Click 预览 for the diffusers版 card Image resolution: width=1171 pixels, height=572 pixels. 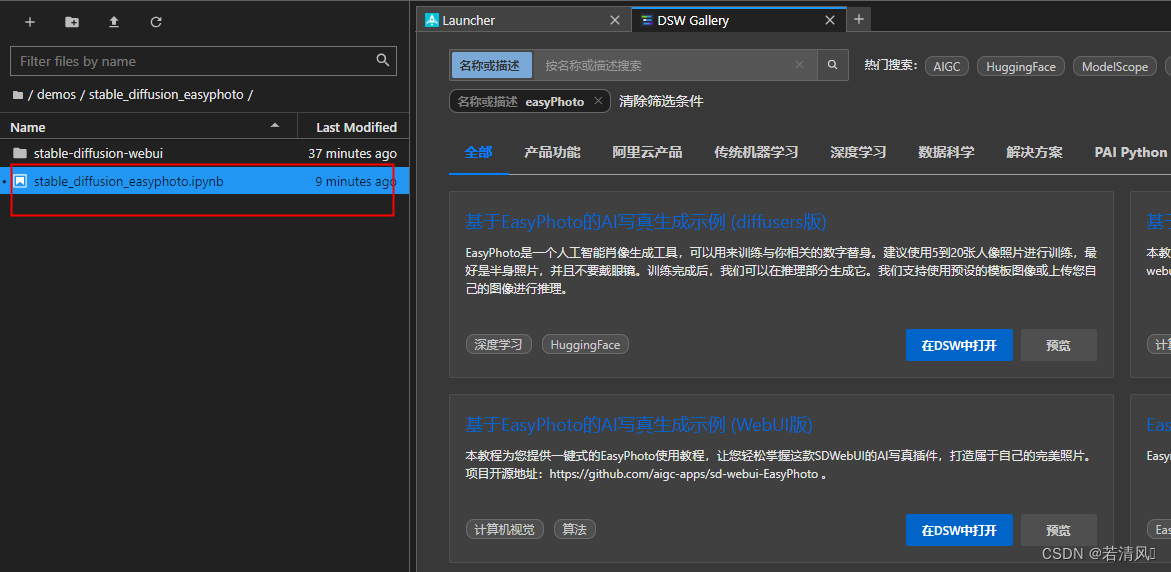[x=1059, y=345]
